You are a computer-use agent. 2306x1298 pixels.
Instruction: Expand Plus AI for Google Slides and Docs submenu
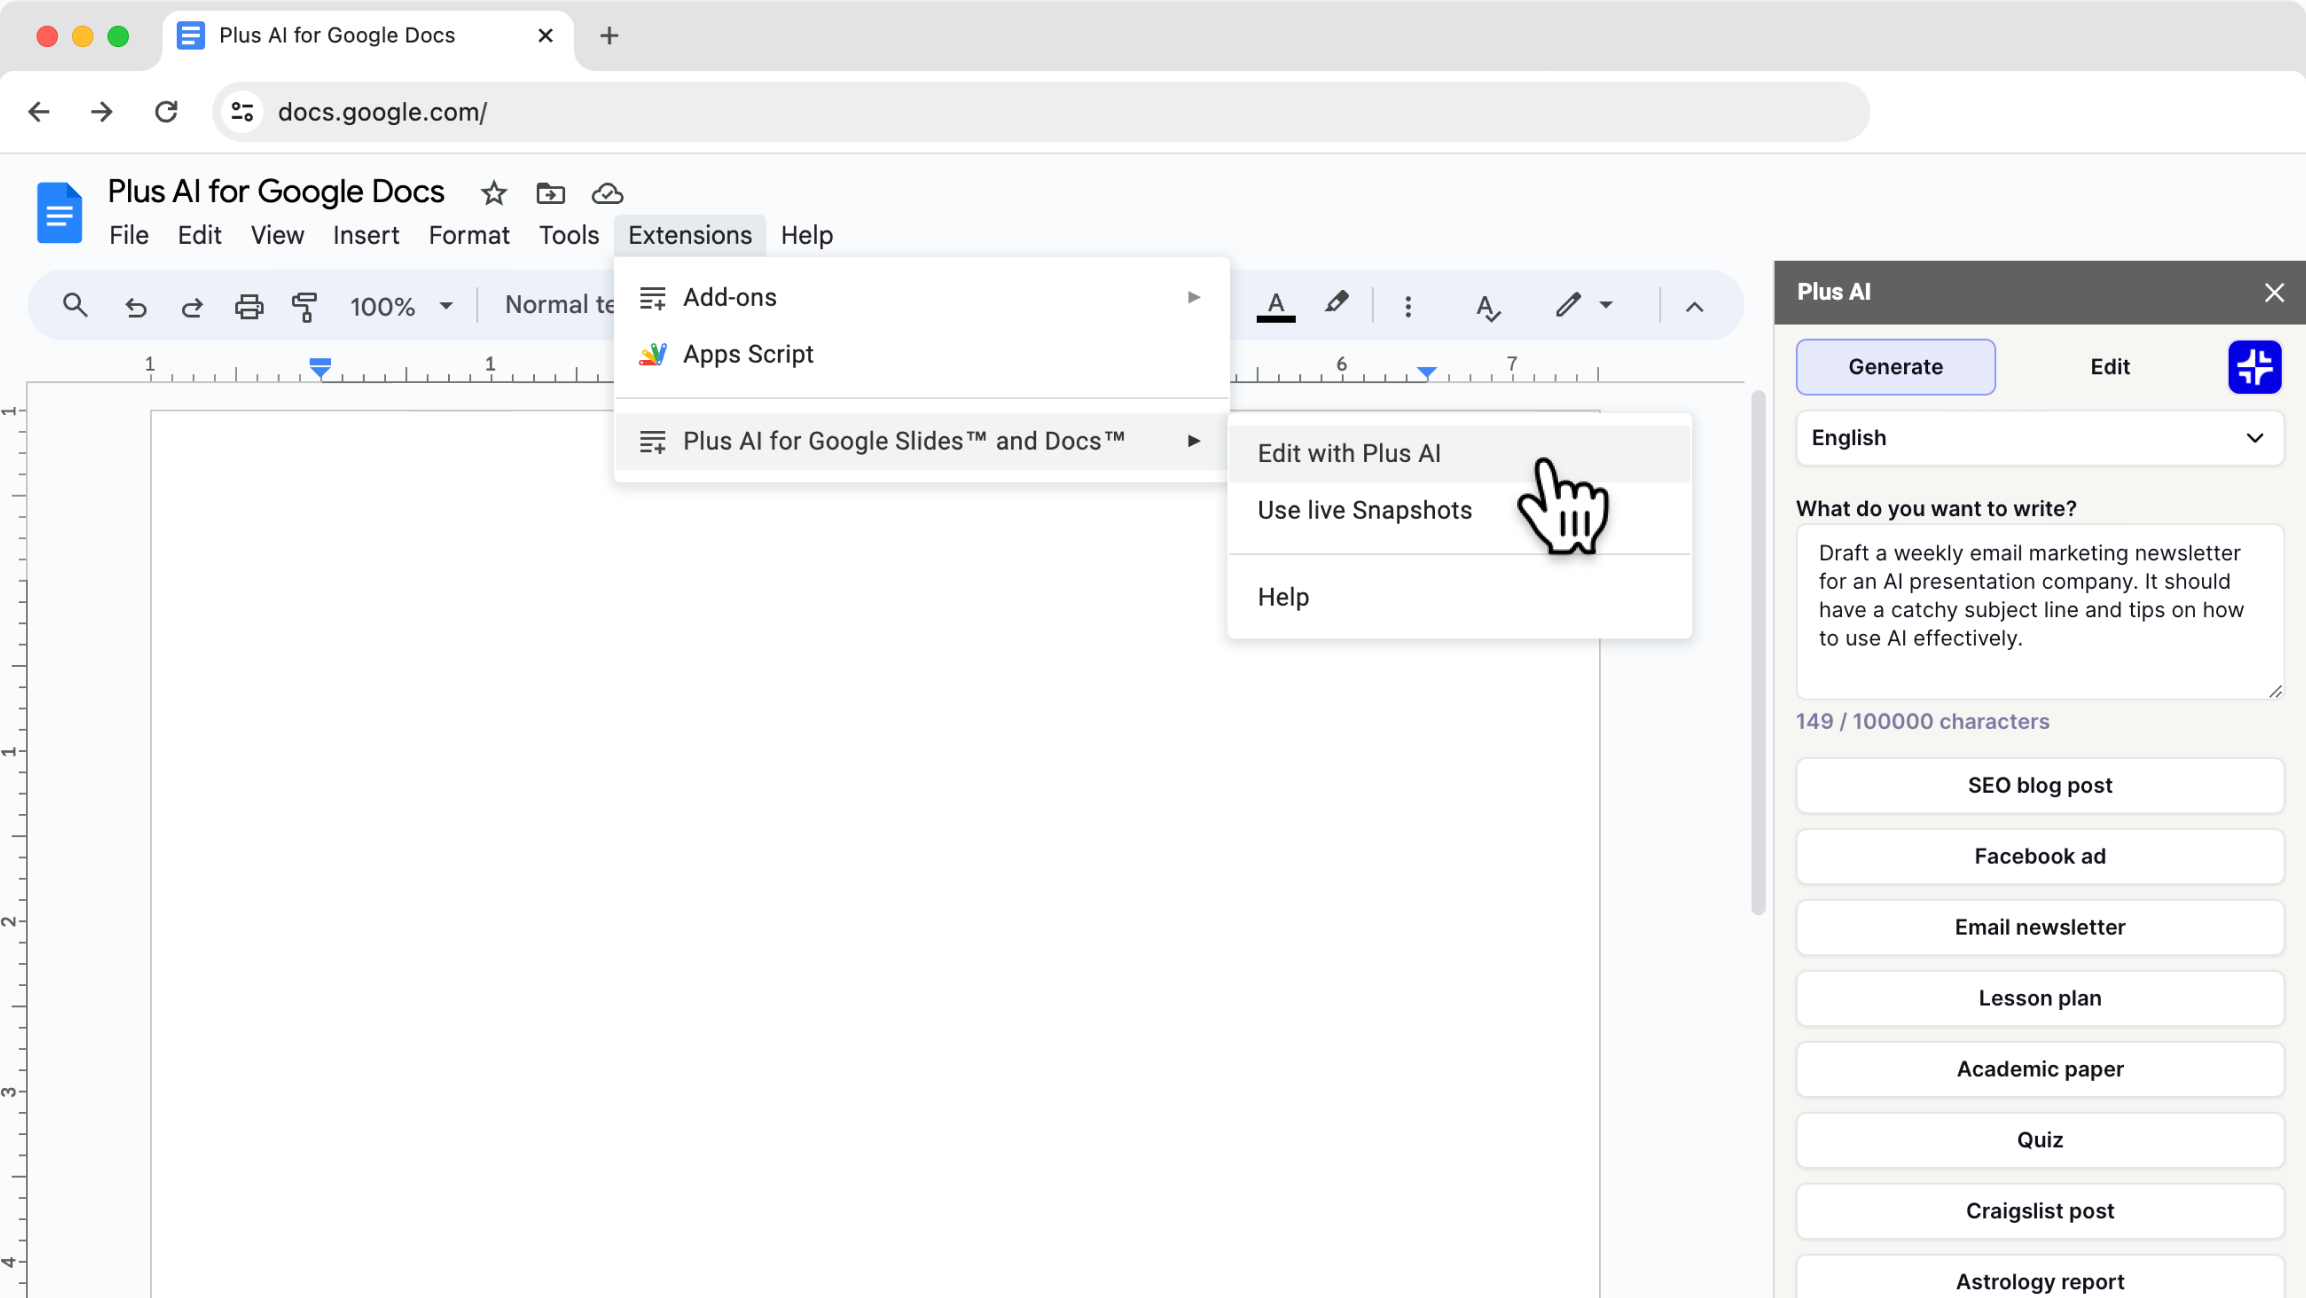[x=921, y=441]
